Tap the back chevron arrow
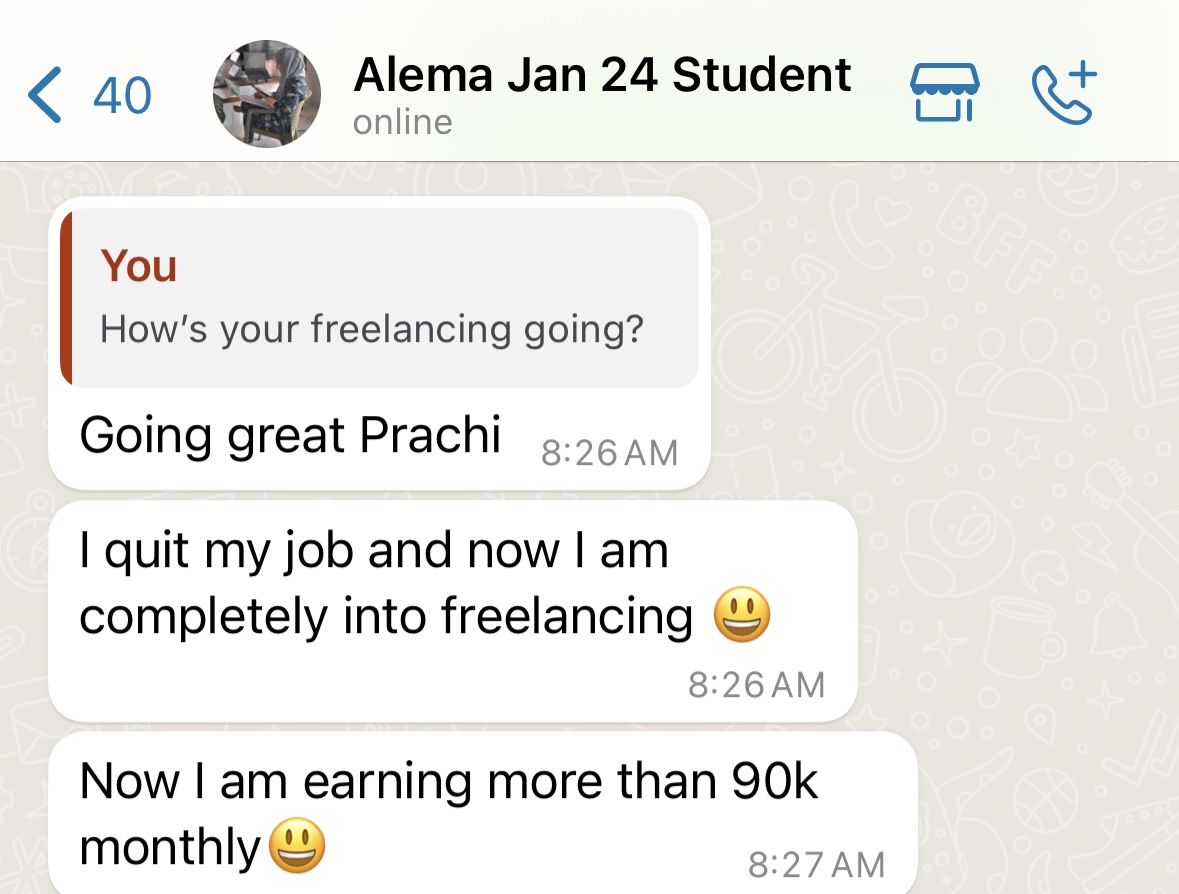1179x894 pixels. pyautogui.click(x=44, y=96)
